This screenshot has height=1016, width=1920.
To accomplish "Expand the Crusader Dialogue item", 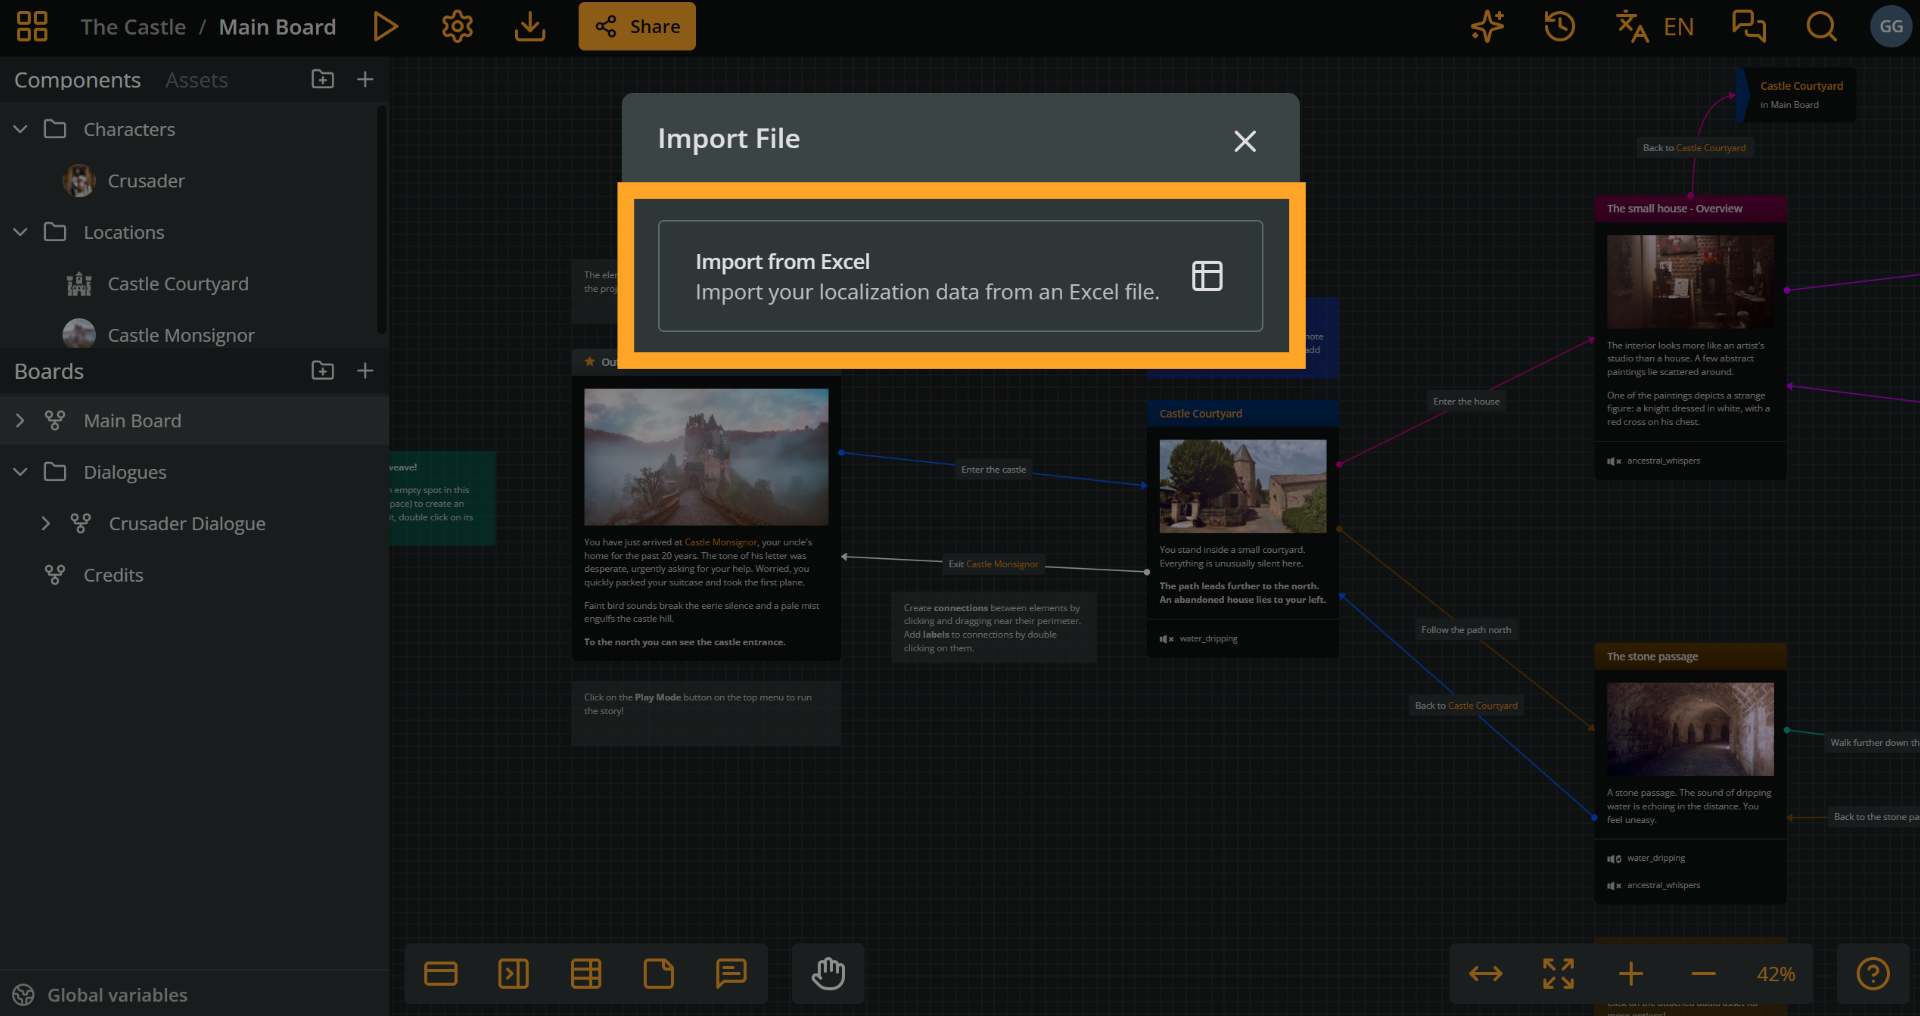I will (x=45, y=524).
